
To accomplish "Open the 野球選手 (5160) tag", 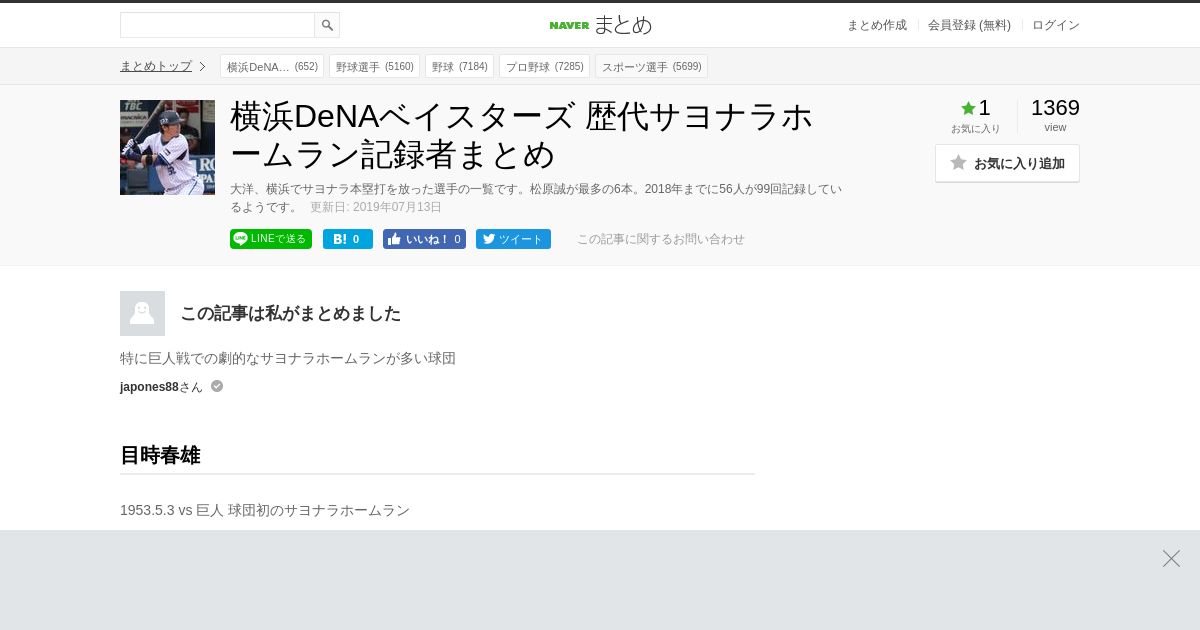I will tap(374, 67).
